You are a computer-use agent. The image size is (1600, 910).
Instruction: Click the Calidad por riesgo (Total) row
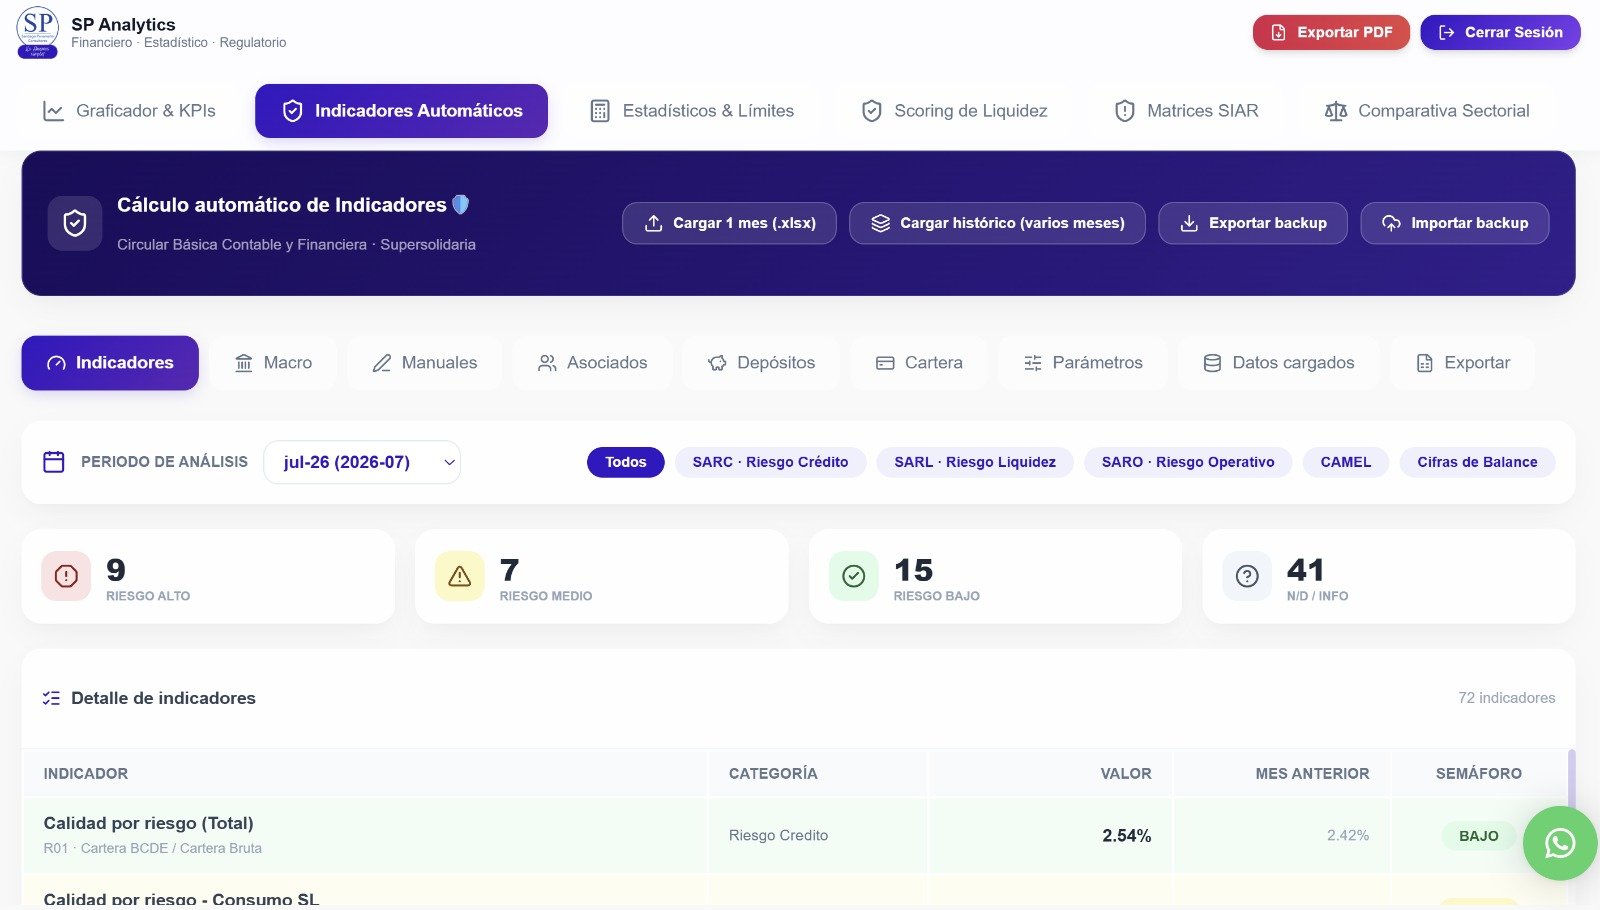[x=795, y=835]
